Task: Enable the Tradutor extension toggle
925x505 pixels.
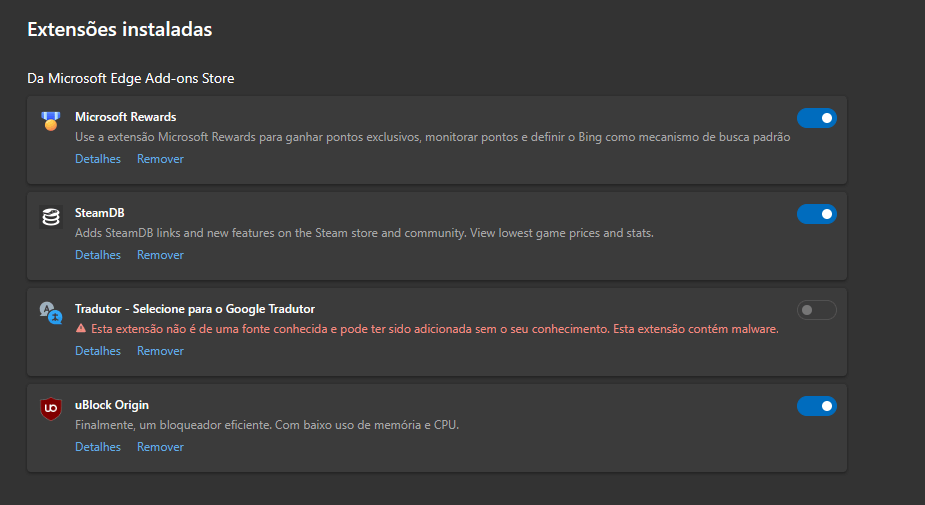Action: coord(816,310)
